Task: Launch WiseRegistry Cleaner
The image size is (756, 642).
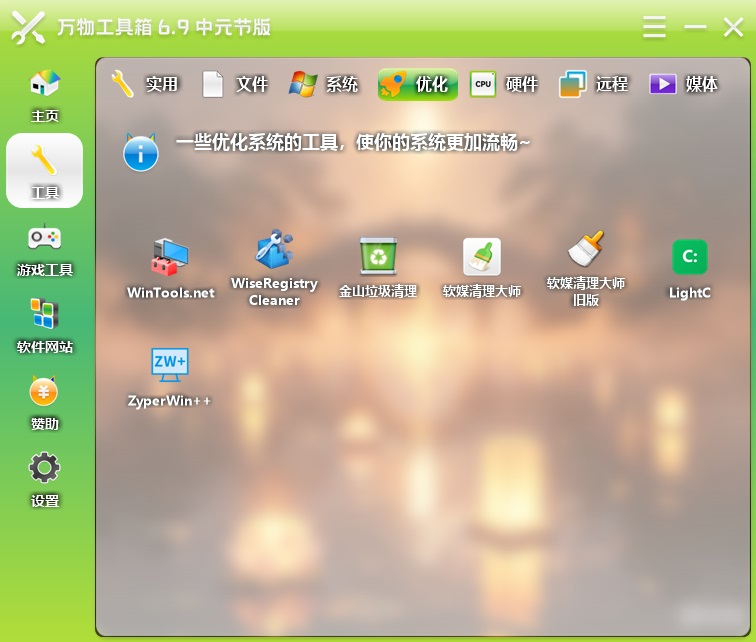Action: click(x=274, y=268)
